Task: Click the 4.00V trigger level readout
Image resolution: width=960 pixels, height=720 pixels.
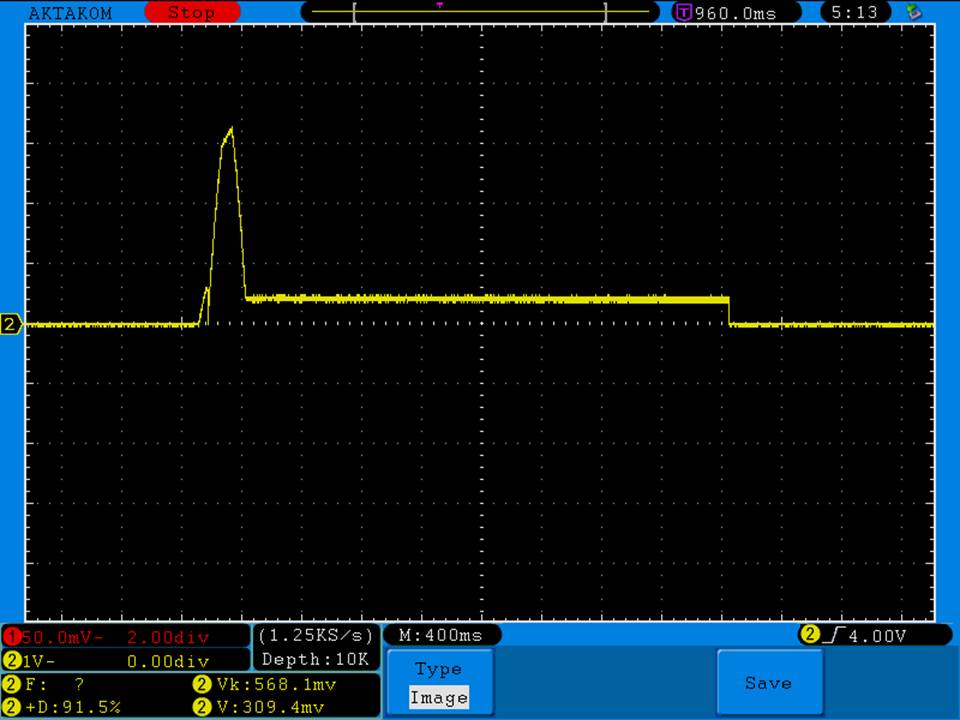Action: point(877,636)
